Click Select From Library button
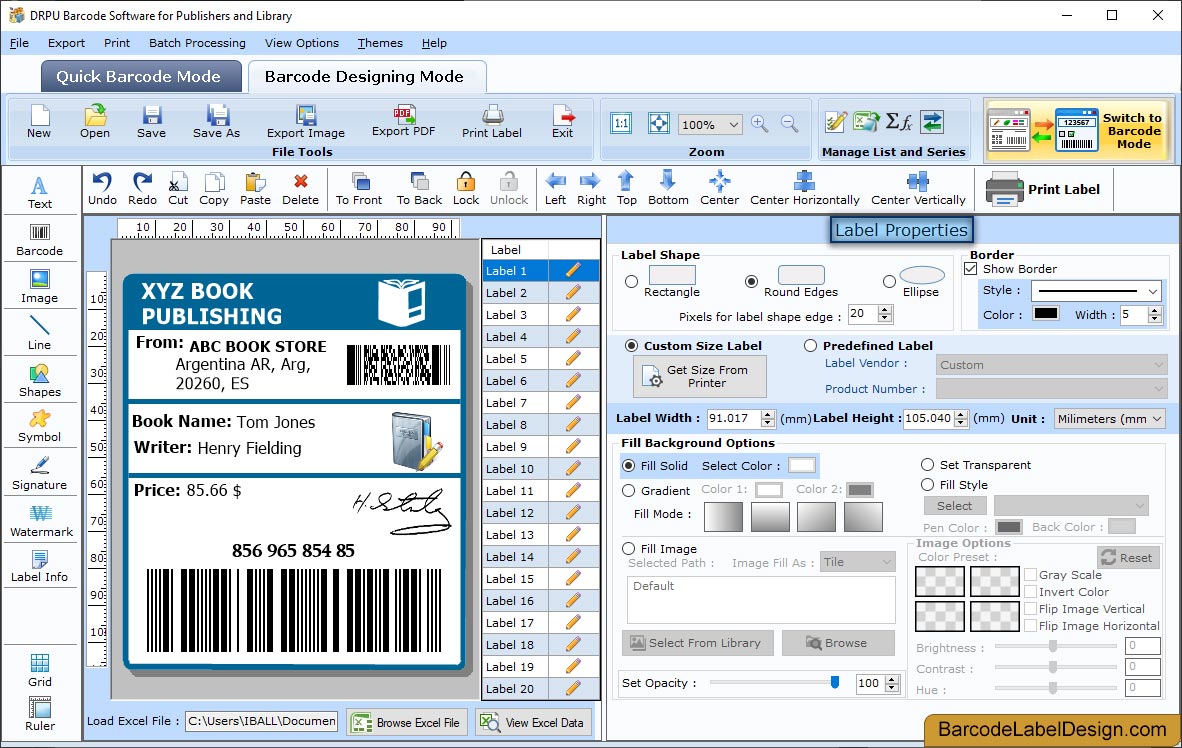The image size is (1182, 748). (x=698, y=643)
